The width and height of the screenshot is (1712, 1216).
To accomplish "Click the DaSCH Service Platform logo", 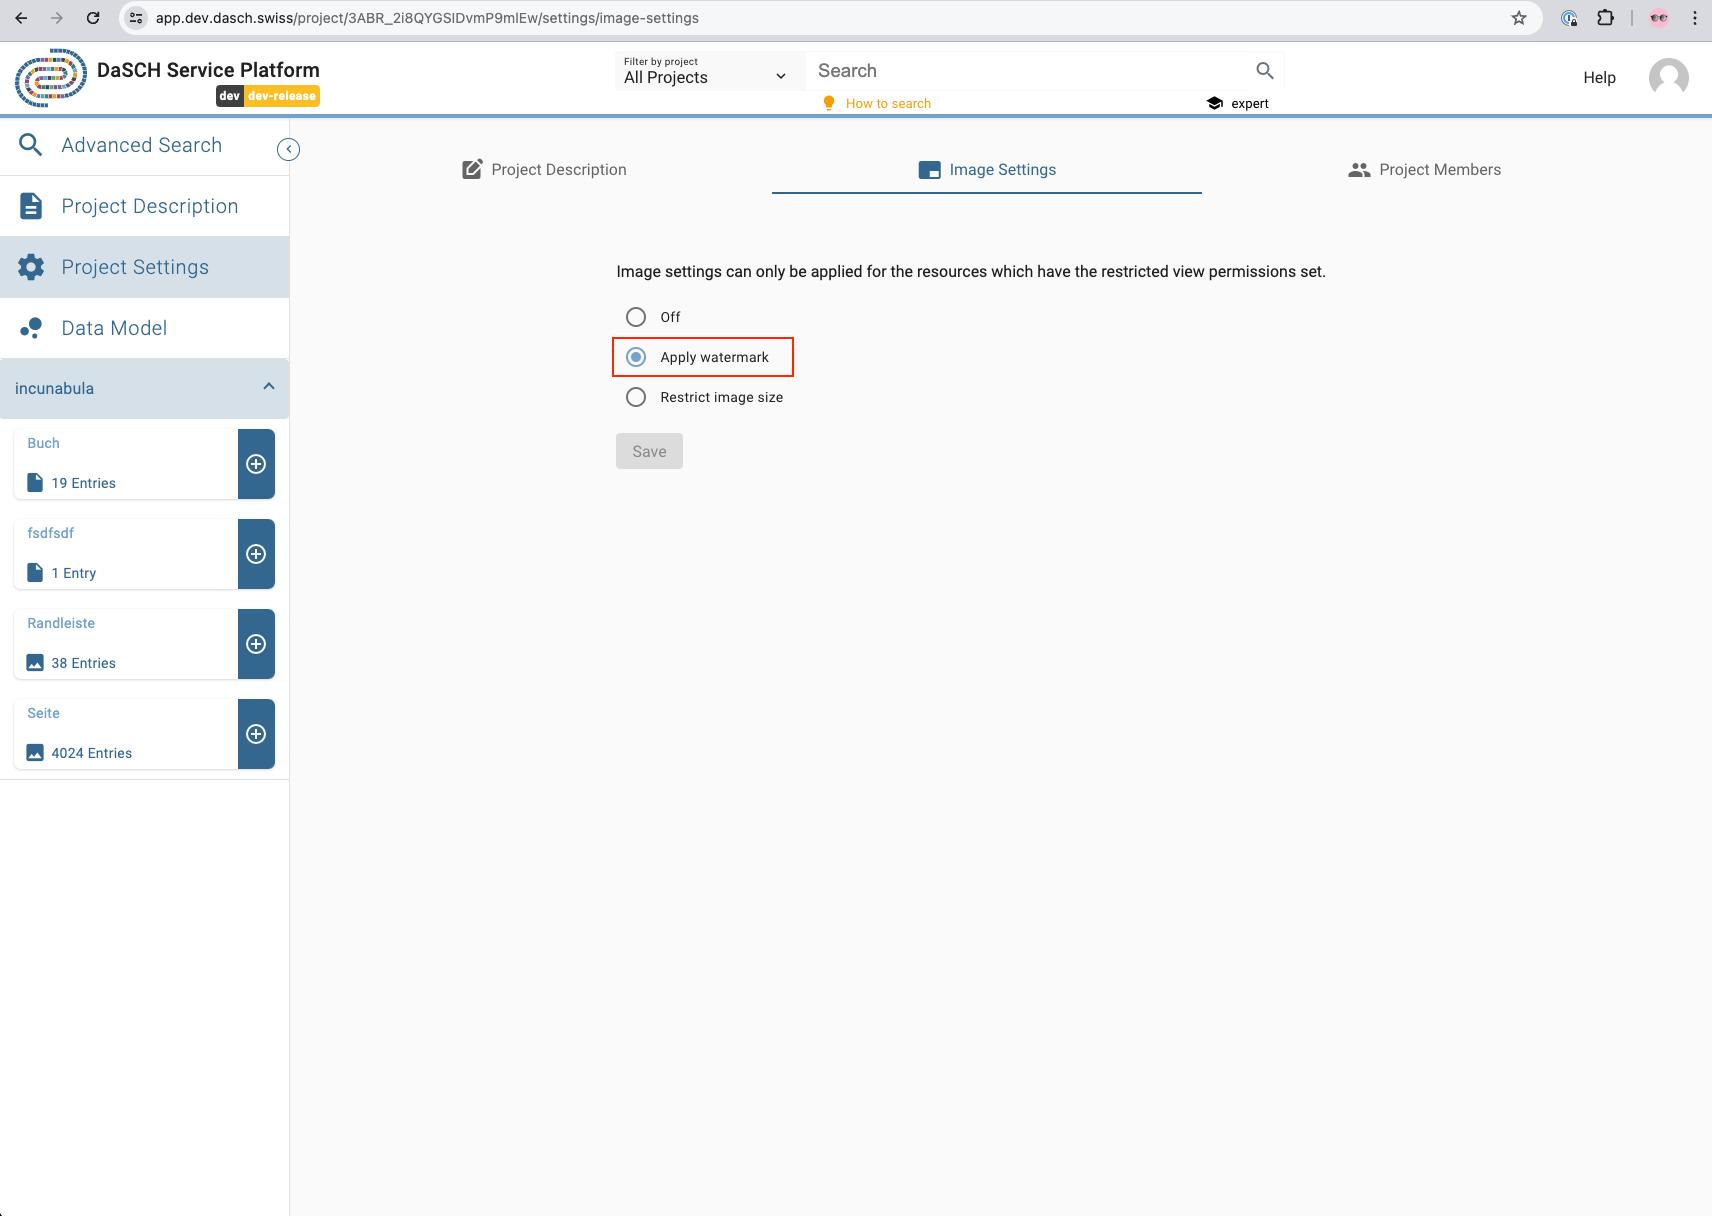I will tap(52, 77).
